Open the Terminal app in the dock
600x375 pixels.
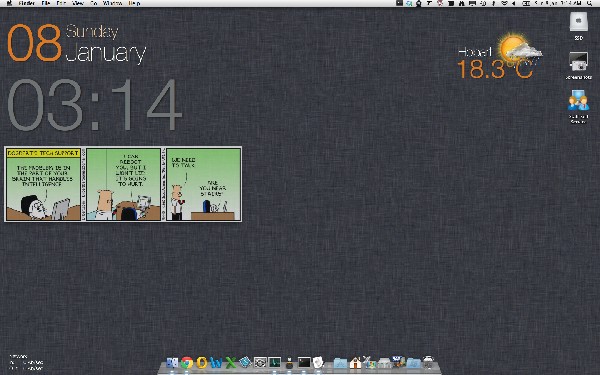pos(304,362)
